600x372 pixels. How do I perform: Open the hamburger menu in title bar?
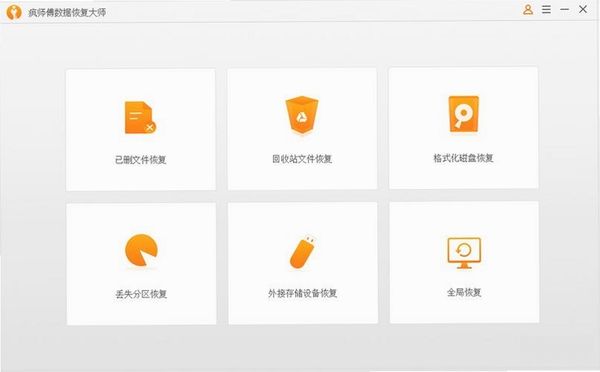coord(546,10)
